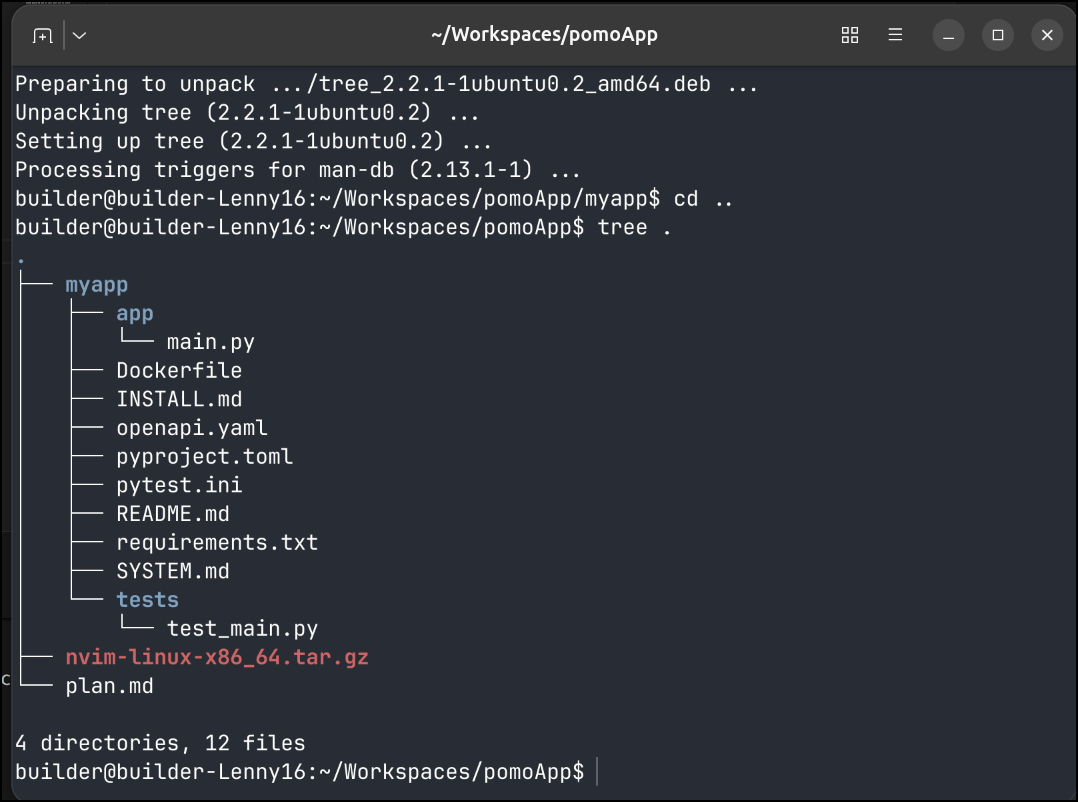Viewport: 1078px width, 802px height.
Task: Click the cursor at the final prompt
Action: 596,772
